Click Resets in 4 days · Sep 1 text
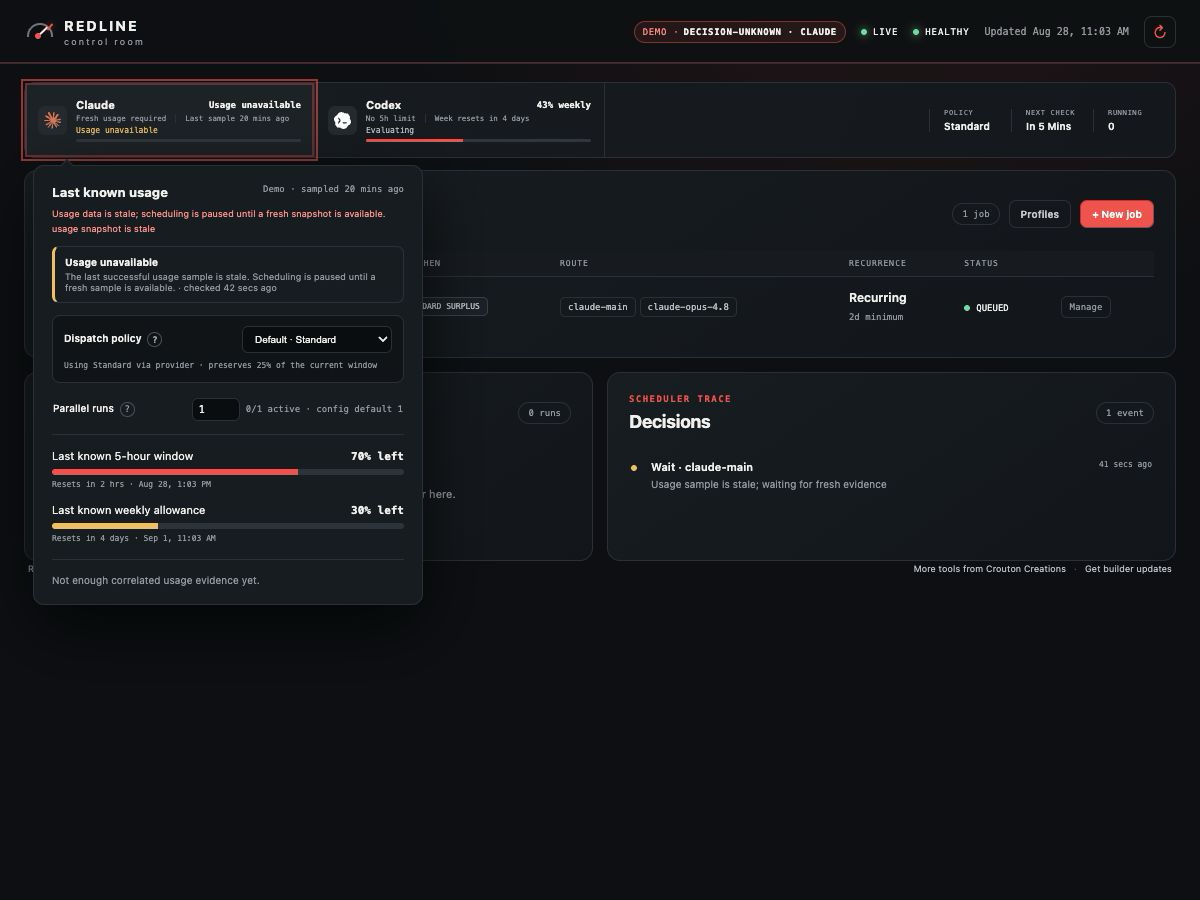The width and height of the screenshot is (1200, 900). [133, 538]
